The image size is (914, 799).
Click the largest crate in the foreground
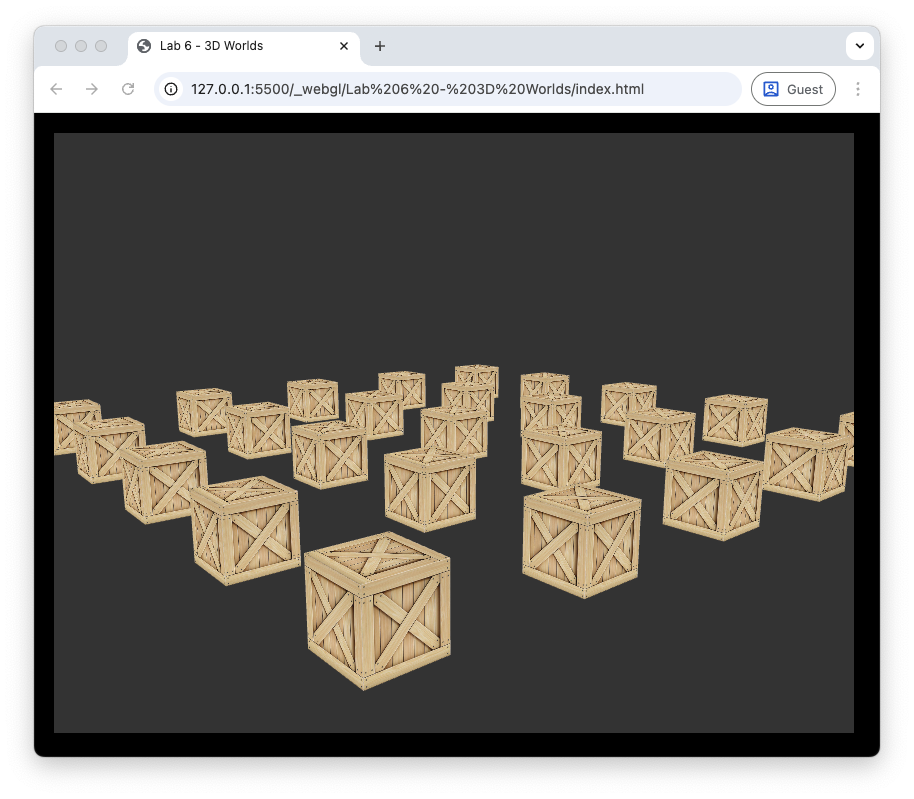coord(378,612)
